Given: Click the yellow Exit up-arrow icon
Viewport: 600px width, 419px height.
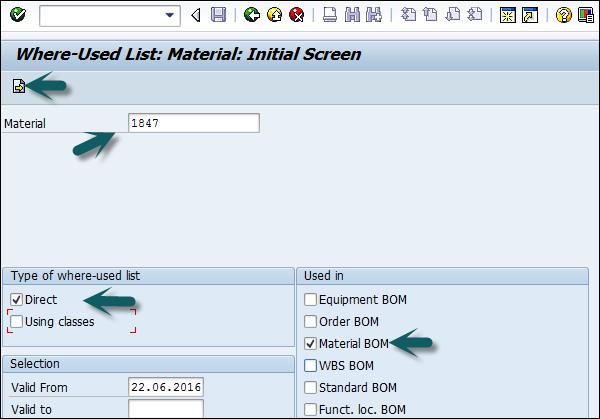Looking at the screenshot, I should (274, 15).
